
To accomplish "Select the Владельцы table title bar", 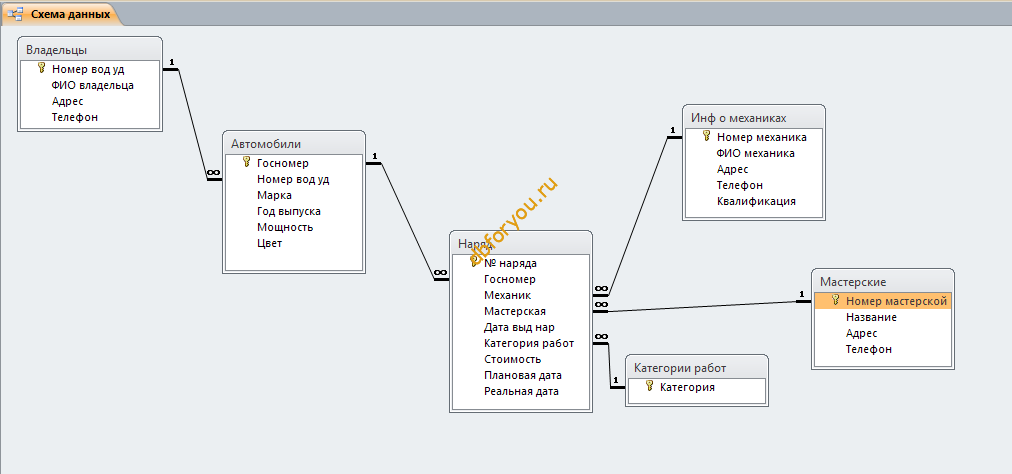I will [90, 50].
